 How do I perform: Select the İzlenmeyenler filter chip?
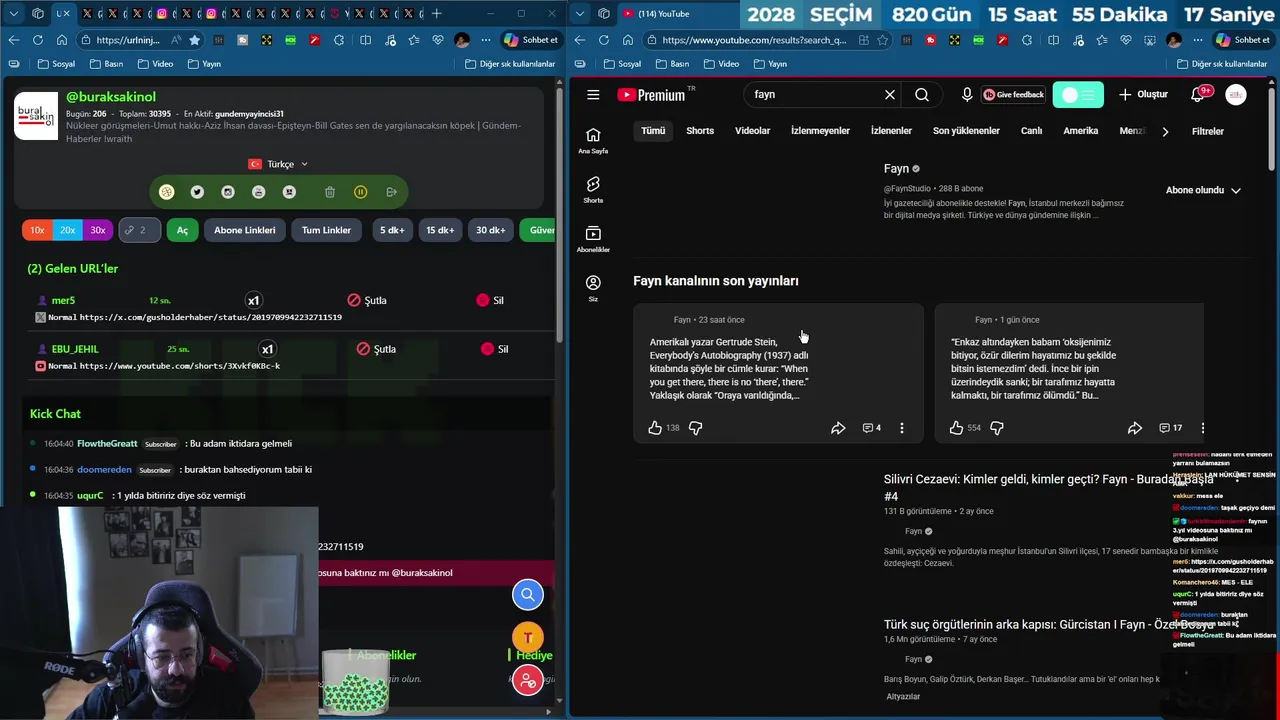pyautogui.click(x=820, y=131)
